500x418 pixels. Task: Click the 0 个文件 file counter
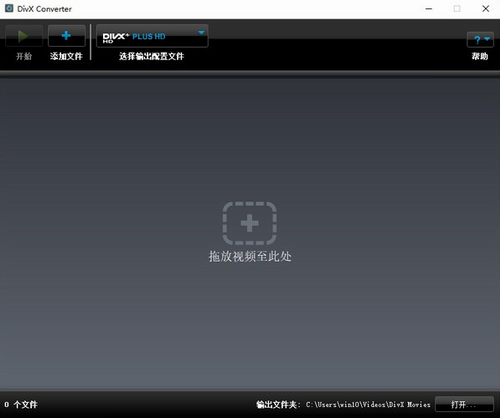[x=21, y=405]
